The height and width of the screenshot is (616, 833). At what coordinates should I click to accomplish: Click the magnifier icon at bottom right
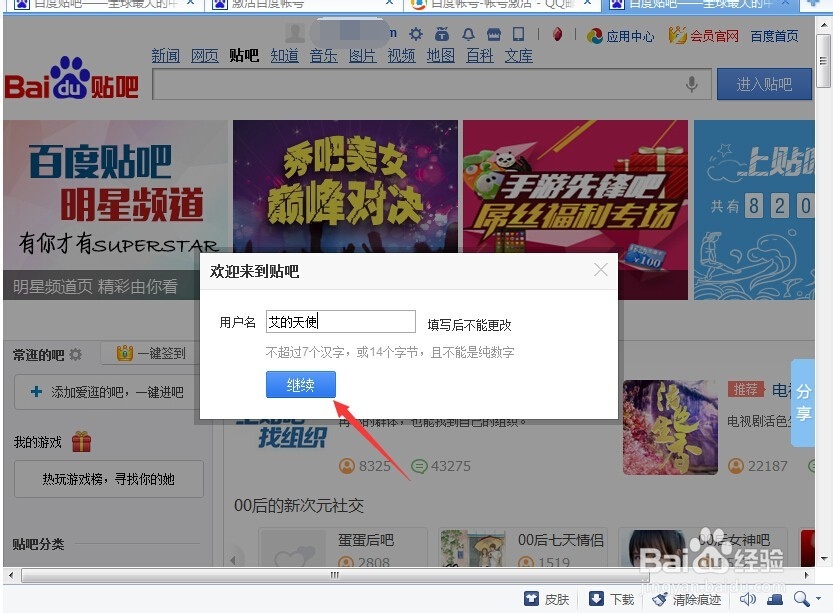801,599
